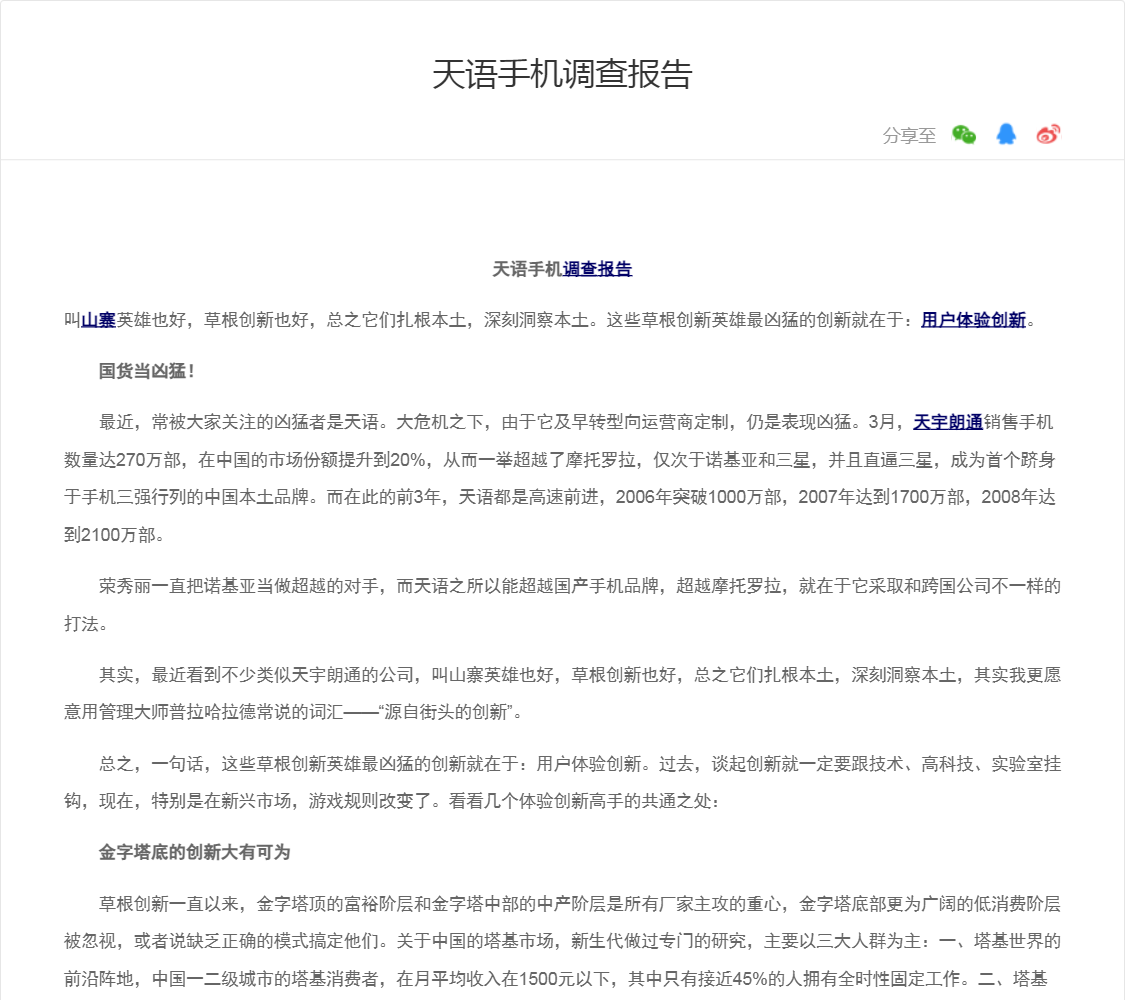Share the article to WeChat
1125x1000 pixels.
(x=964, y=134)
